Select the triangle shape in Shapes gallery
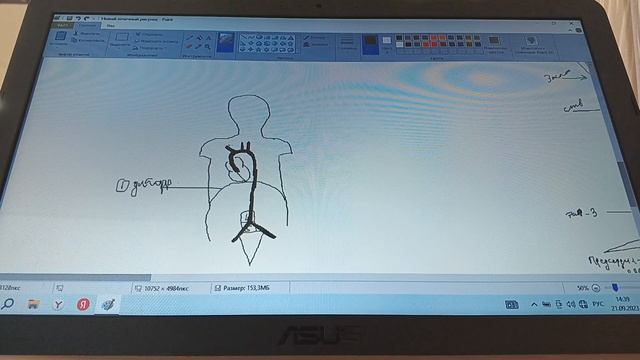 point(291,38)
